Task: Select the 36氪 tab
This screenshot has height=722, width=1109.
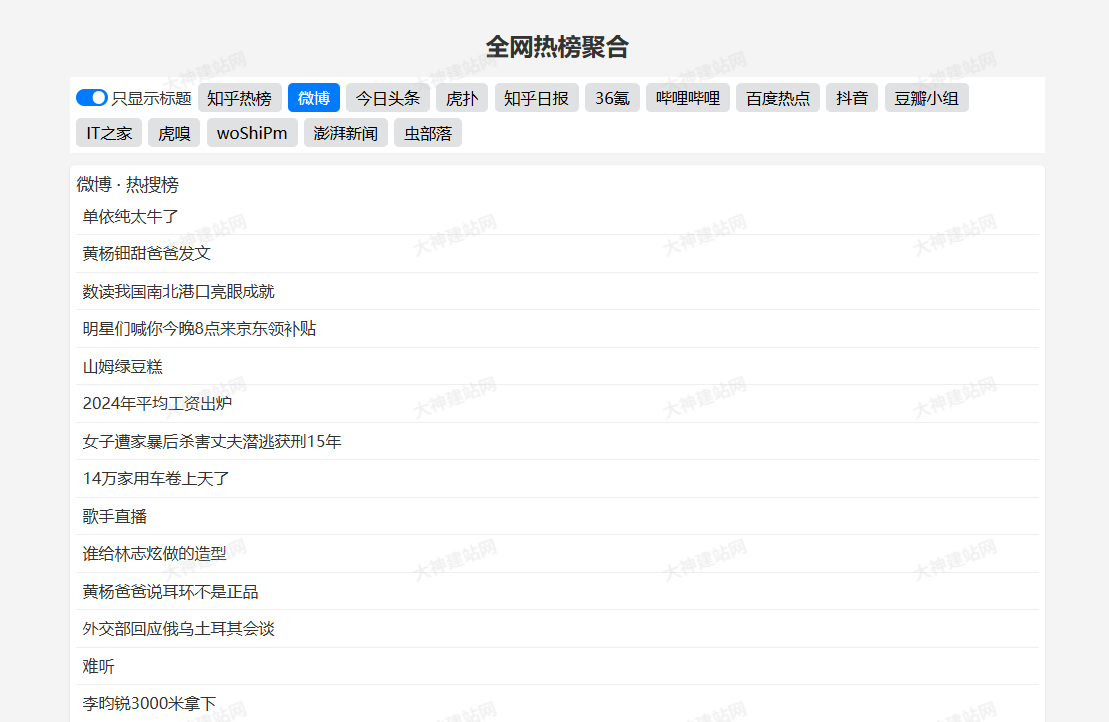Action: [612, 98]
